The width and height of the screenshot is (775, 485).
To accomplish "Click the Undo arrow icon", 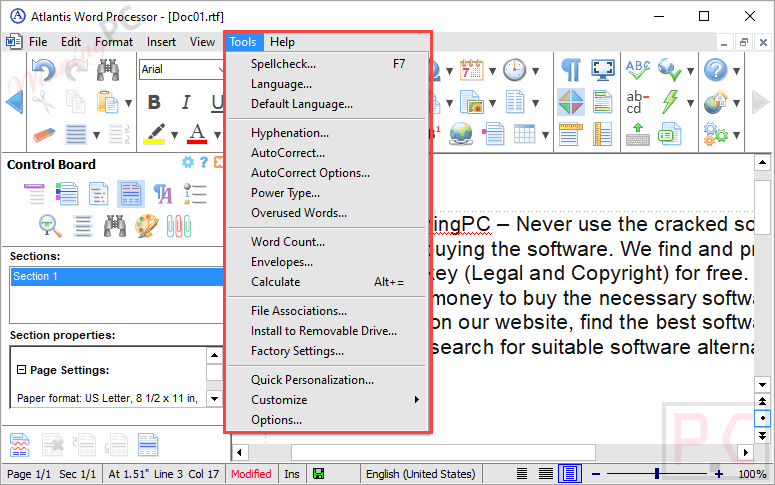I will point(43,70).
